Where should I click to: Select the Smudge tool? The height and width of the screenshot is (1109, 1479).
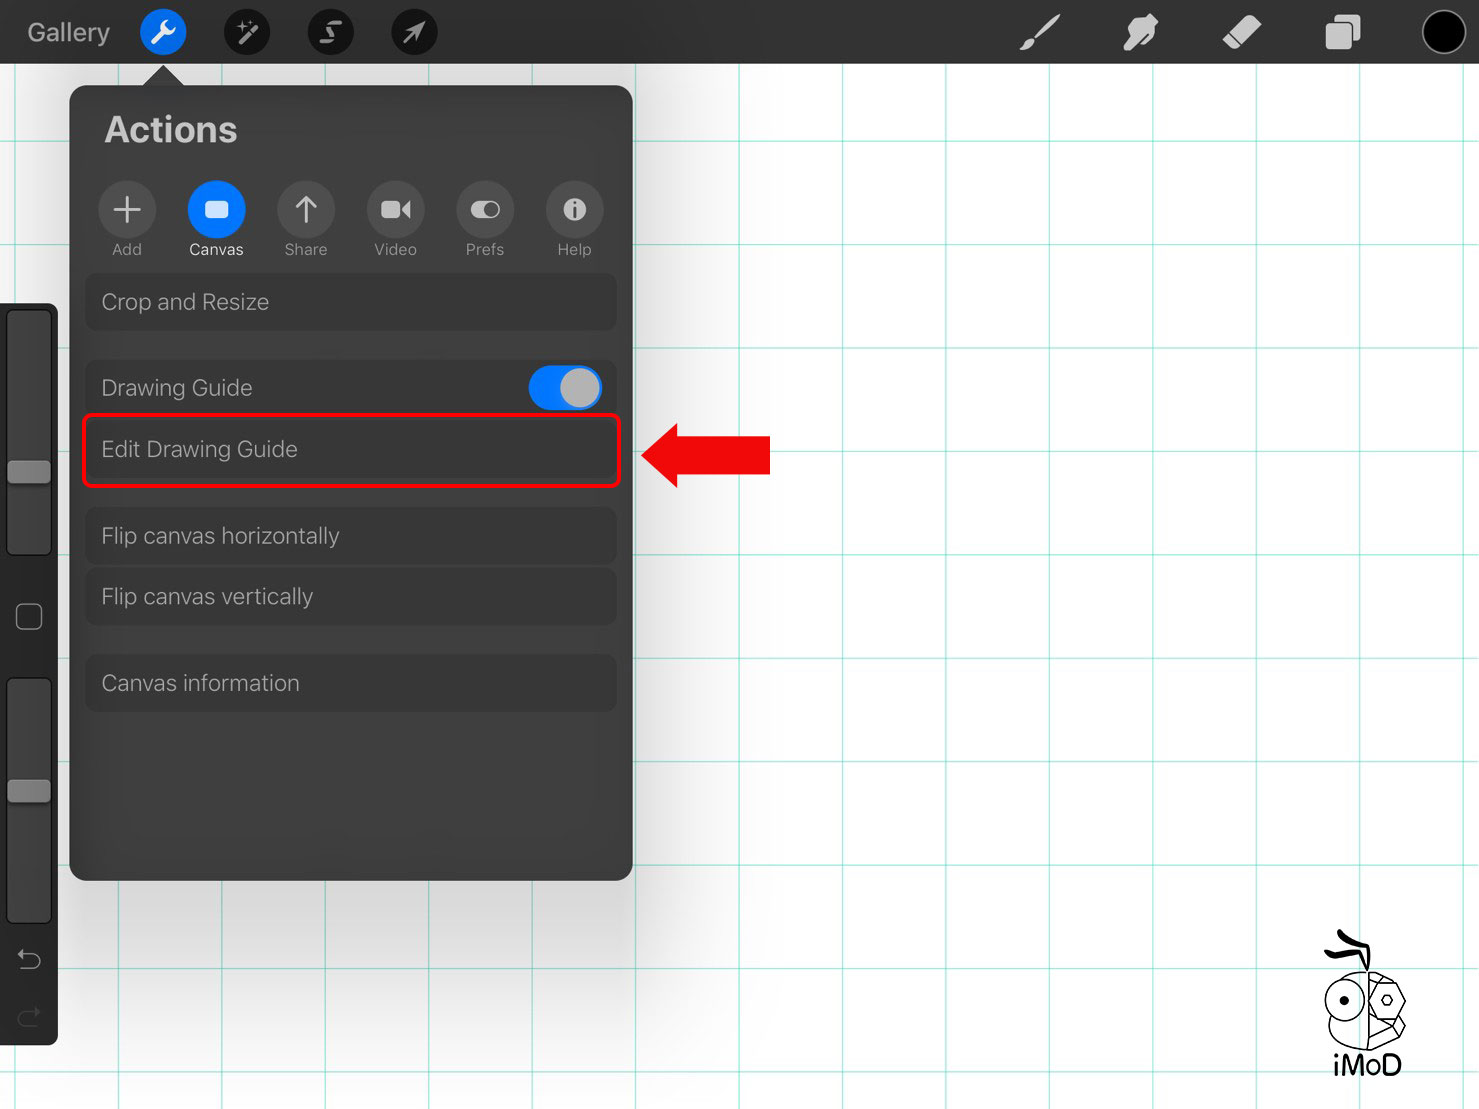pyautogui.click(x=1140, y=32)
